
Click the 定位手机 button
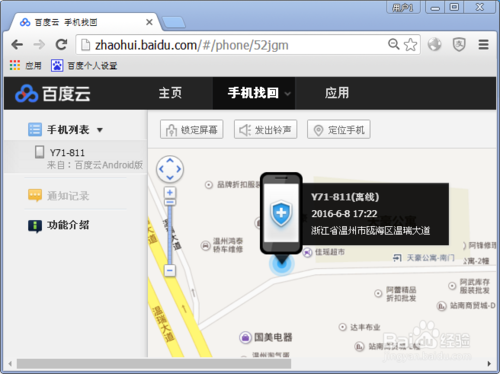click(x=339, y=129)
